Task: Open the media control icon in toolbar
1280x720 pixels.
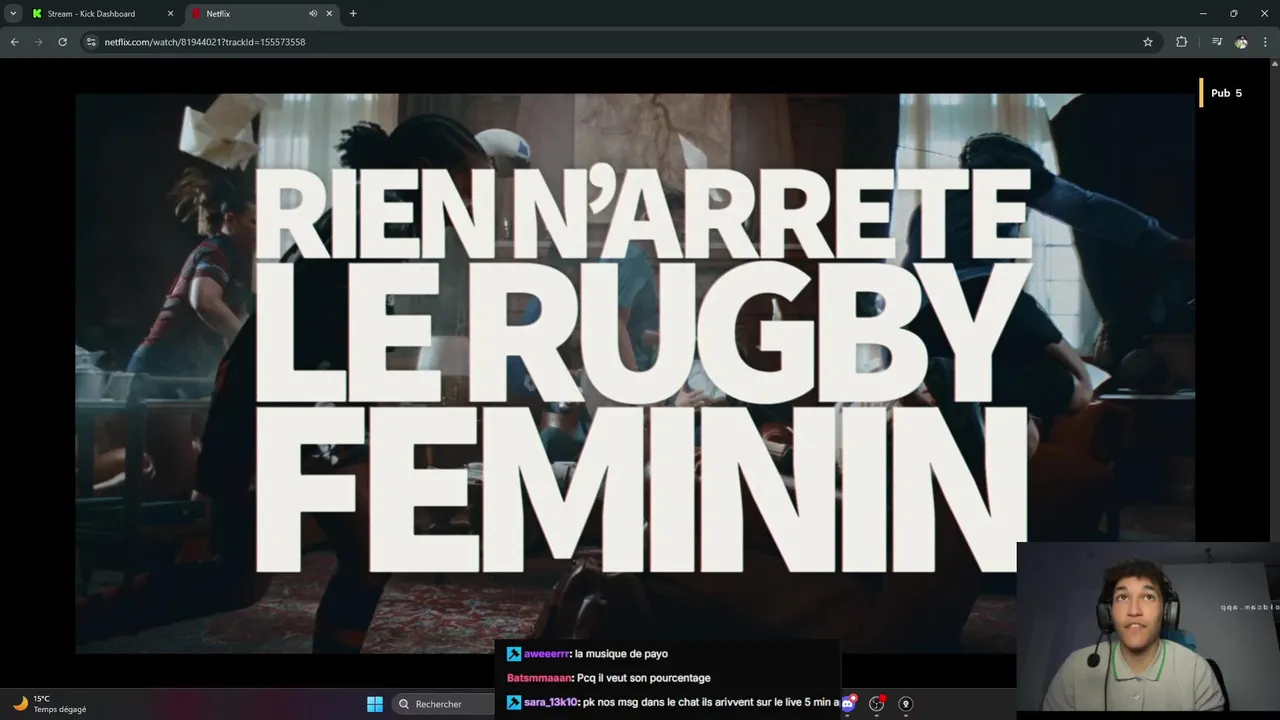Action: click(1216, 42)
